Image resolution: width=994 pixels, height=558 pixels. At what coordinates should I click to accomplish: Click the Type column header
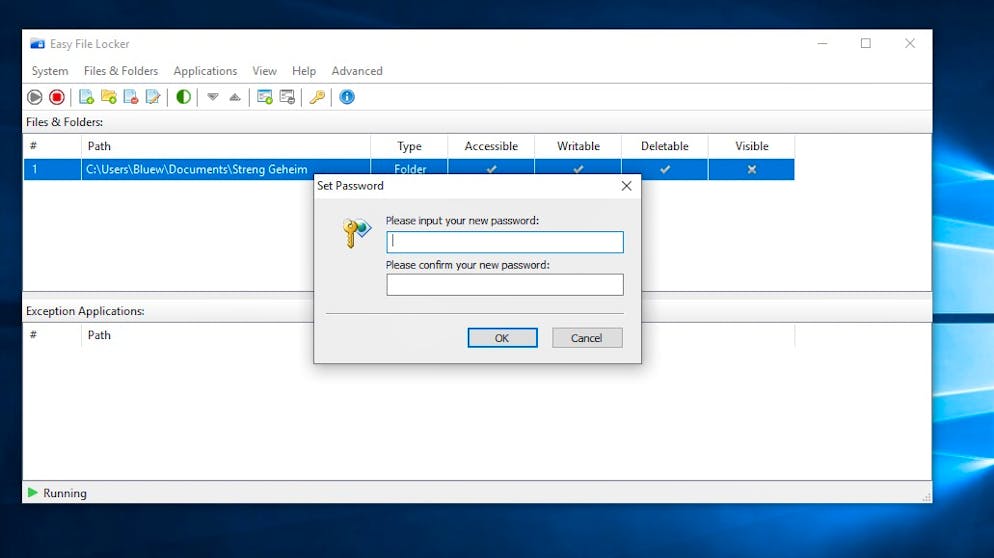tap(410, 146)
